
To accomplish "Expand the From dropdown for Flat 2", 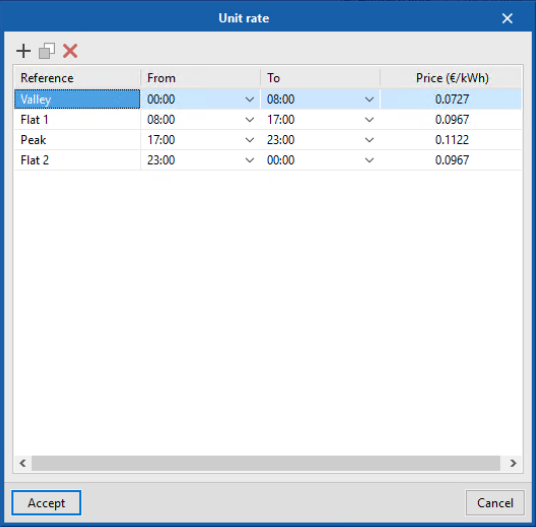I will [x=250, y=160].
